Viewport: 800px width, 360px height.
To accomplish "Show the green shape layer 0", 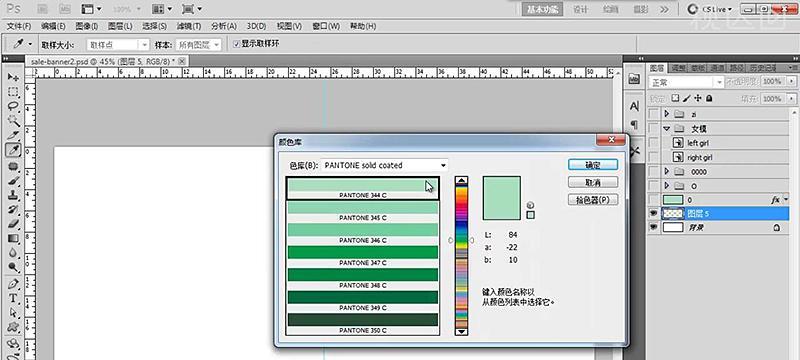I will [x=653, y=200].
